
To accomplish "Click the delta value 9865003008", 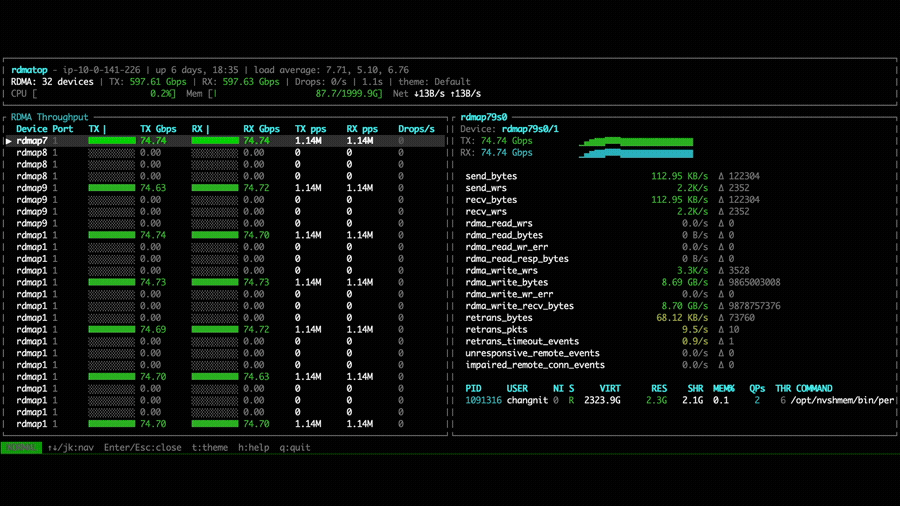I will click(x=754, y=282).
